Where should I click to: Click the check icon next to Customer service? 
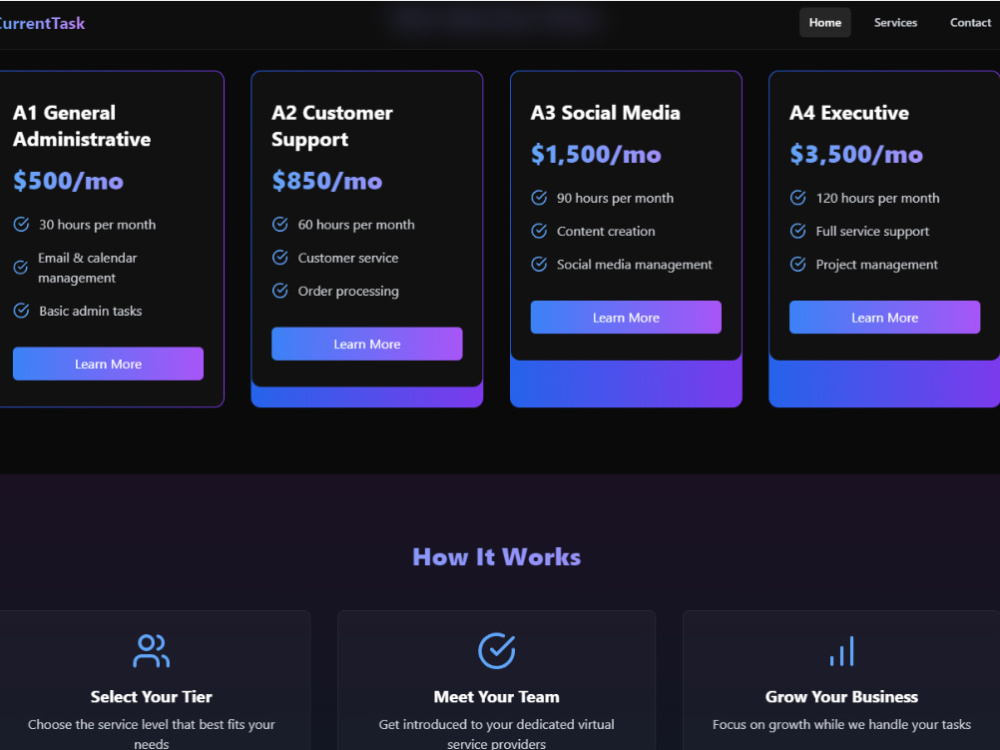pos(280,258)
